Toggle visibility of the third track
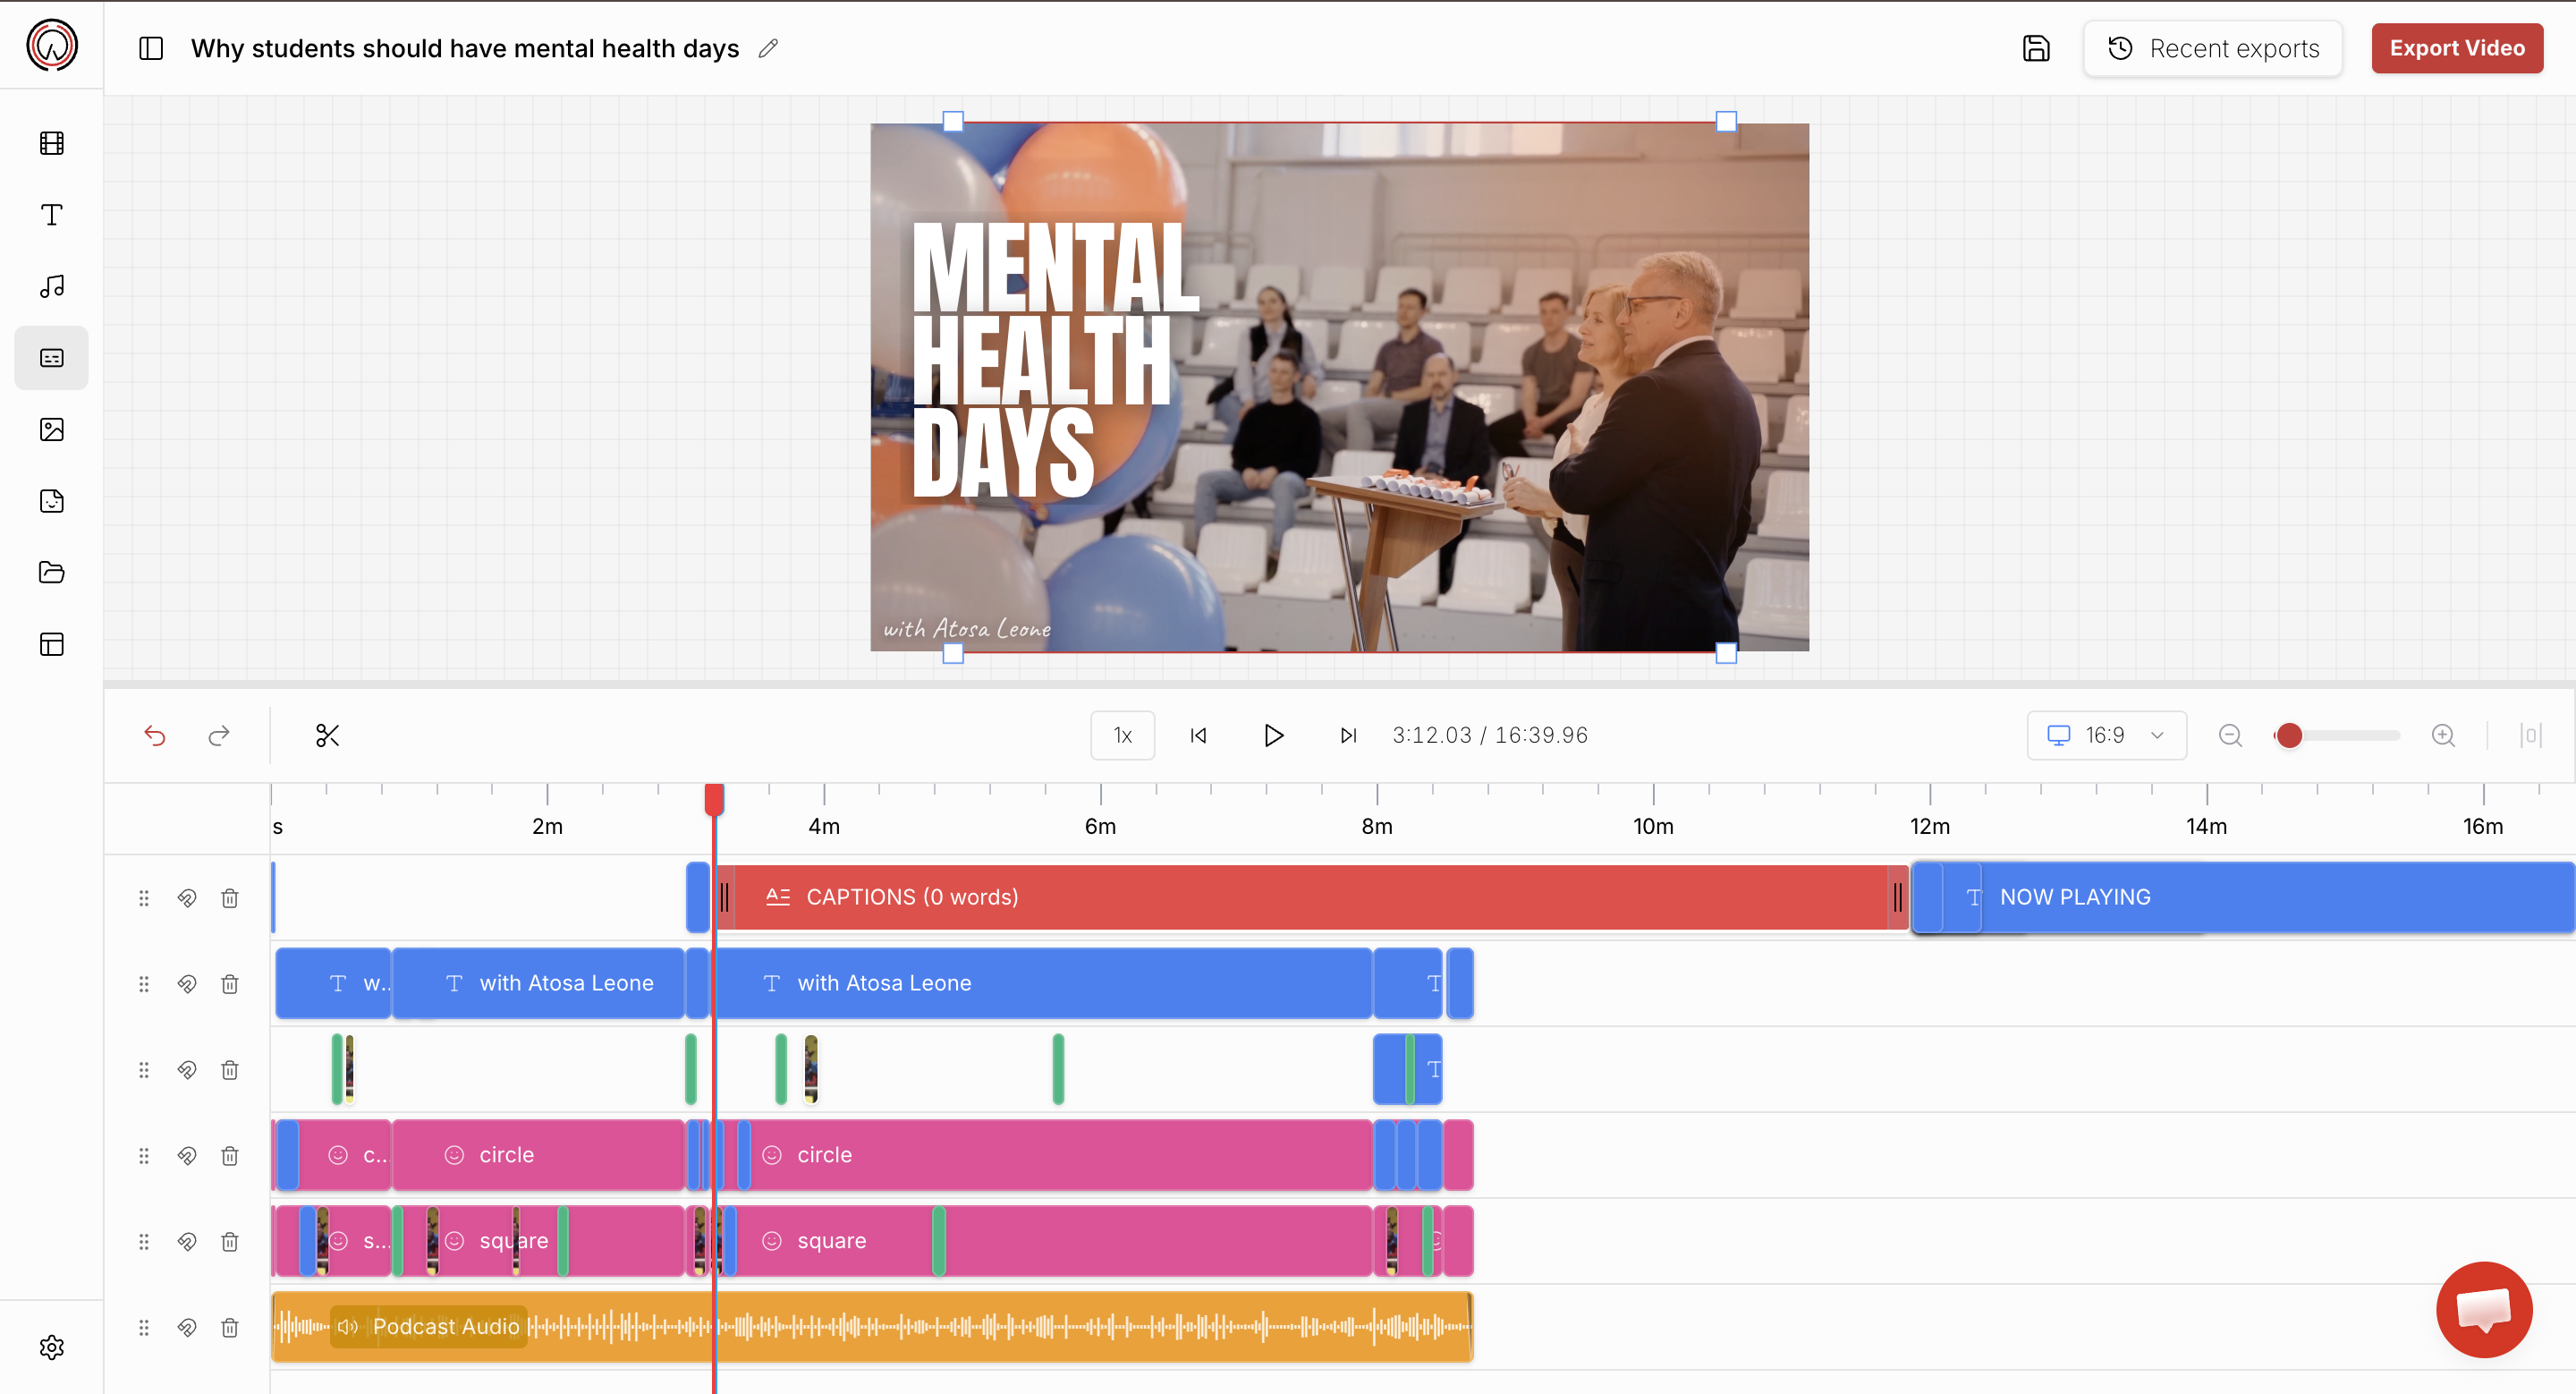 point(187,1070)
